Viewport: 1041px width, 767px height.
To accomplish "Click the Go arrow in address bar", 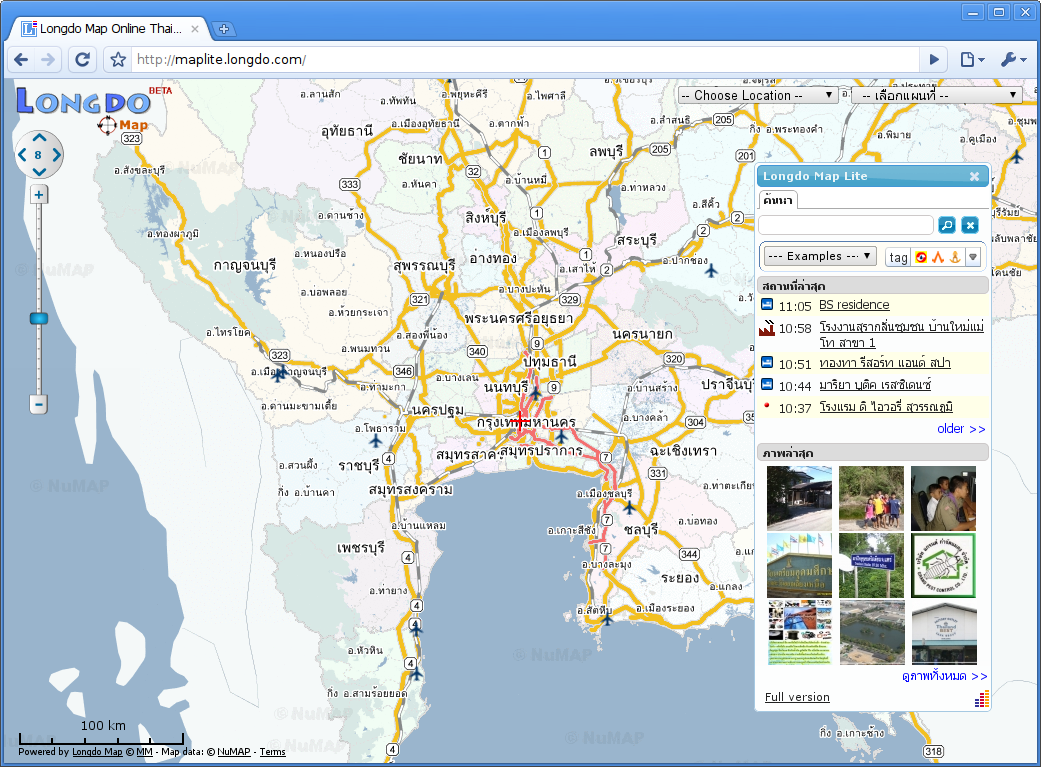I will pos(934,60).
